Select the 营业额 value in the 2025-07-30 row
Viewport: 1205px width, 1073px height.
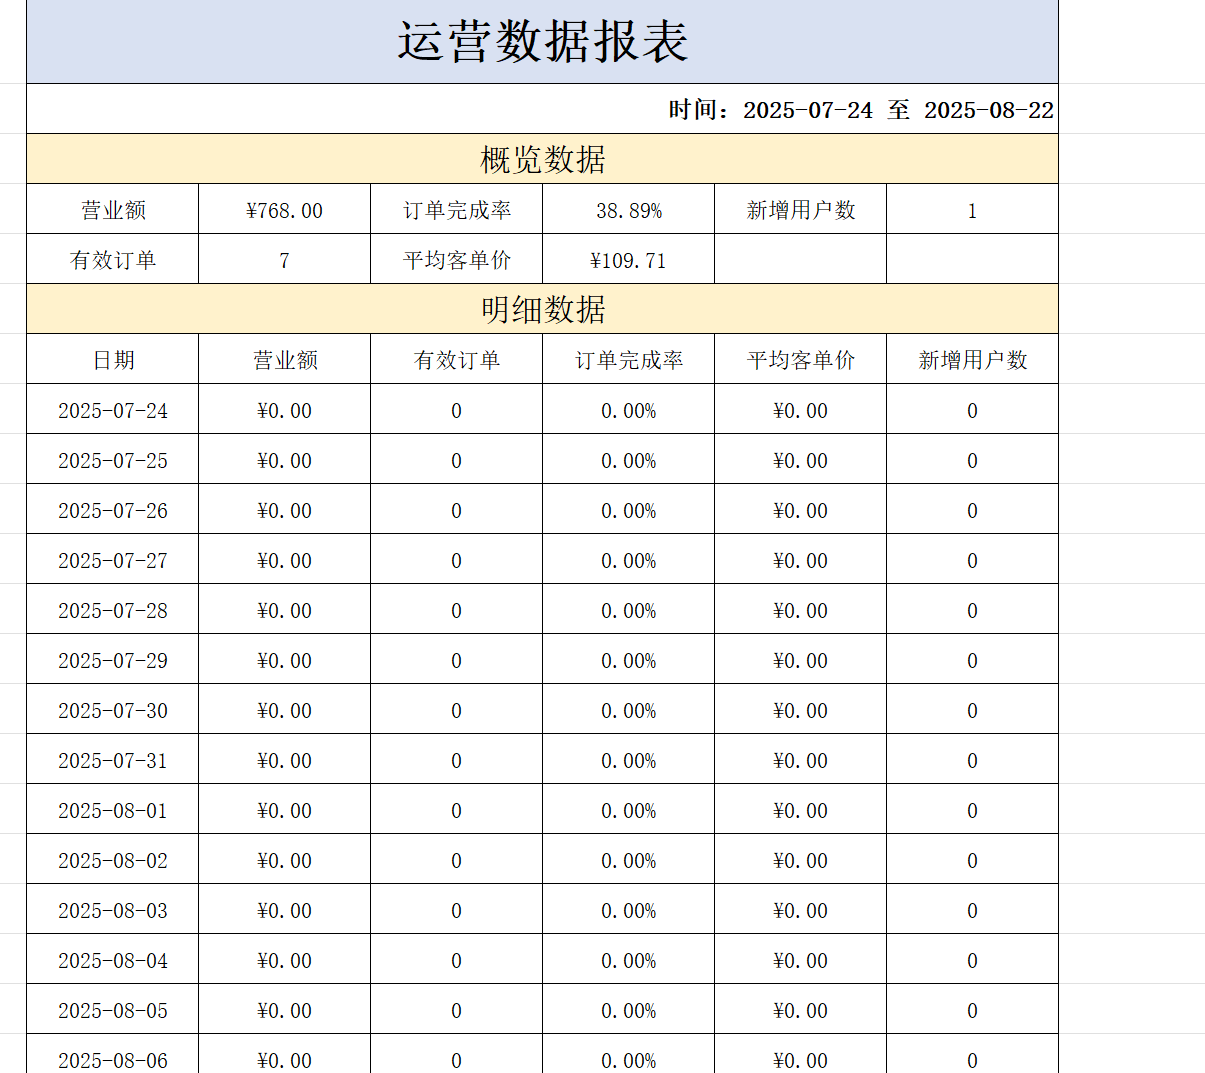pyautogui.click(x=285, y=709)
